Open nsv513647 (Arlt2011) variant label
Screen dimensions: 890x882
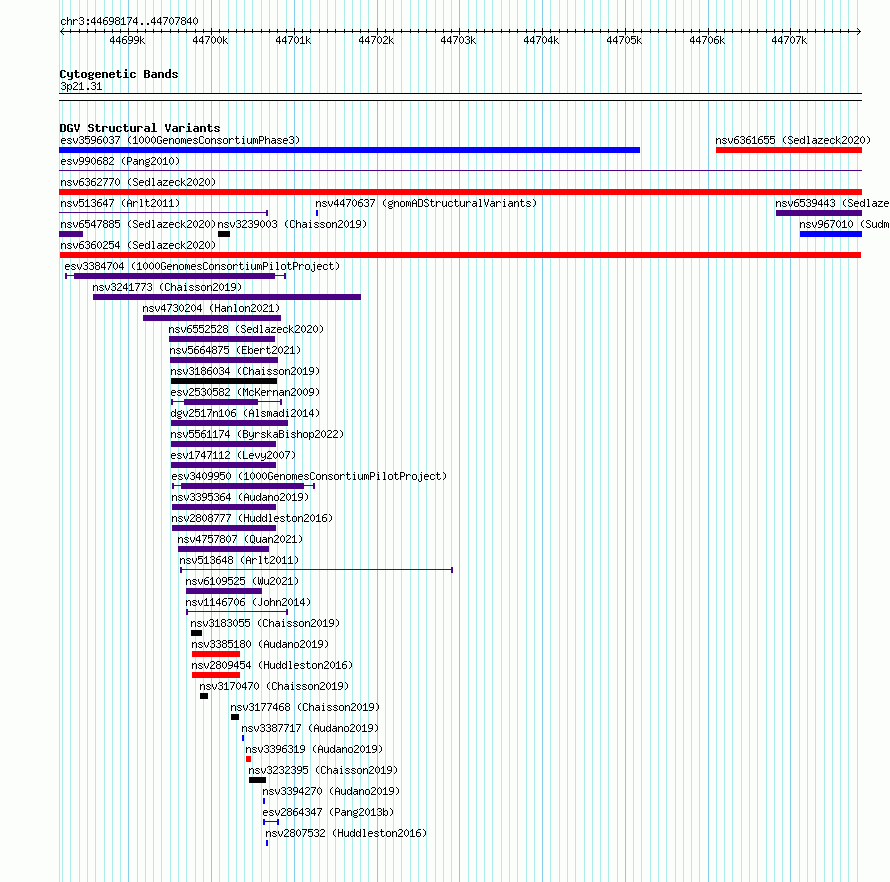point(120,203)
